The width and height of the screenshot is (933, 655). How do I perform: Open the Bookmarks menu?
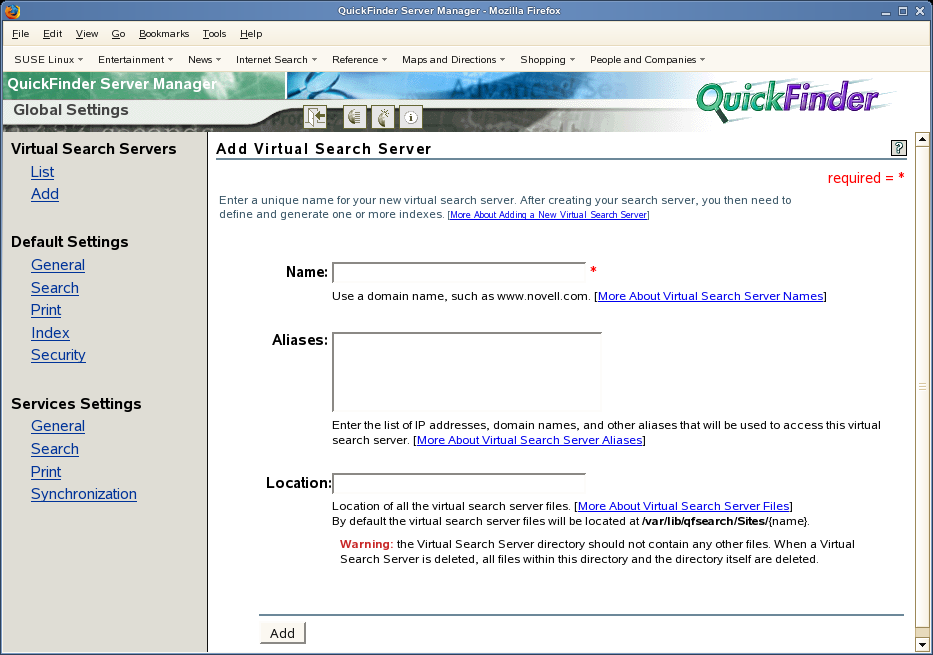click(x=164, y=34)
